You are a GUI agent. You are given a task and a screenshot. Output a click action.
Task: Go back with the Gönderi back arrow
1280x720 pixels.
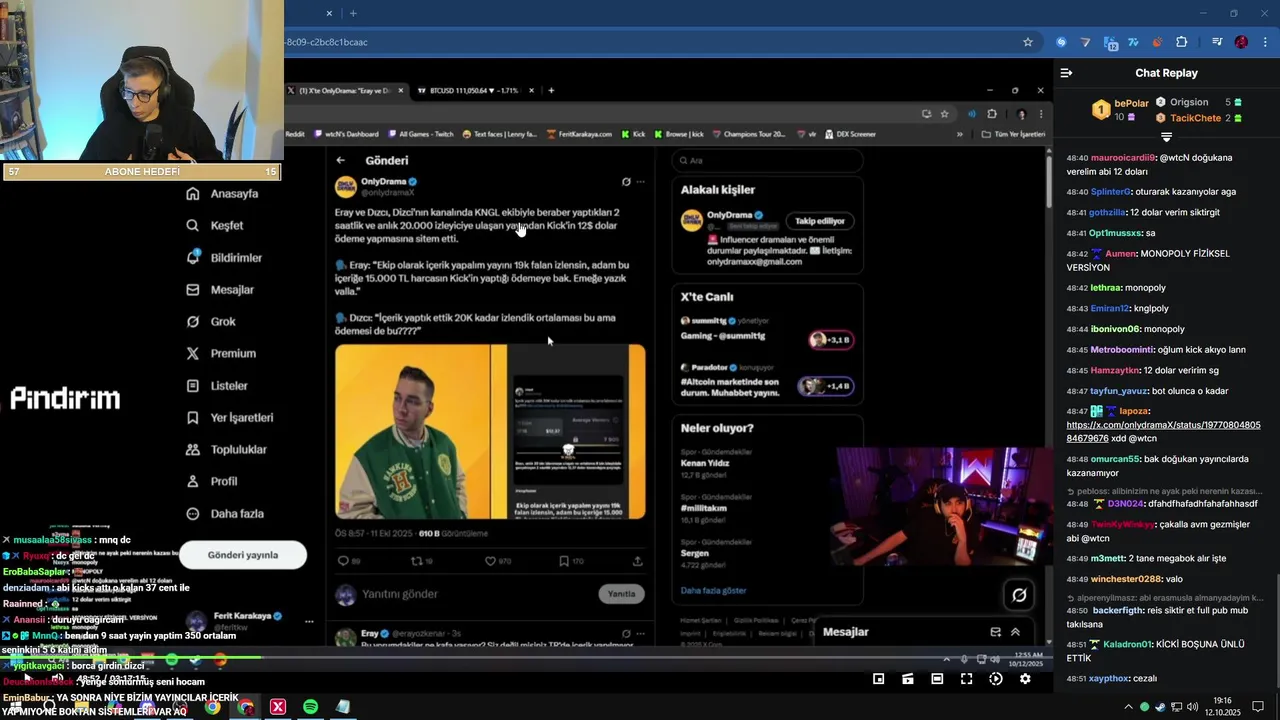(x=341, y=160)
